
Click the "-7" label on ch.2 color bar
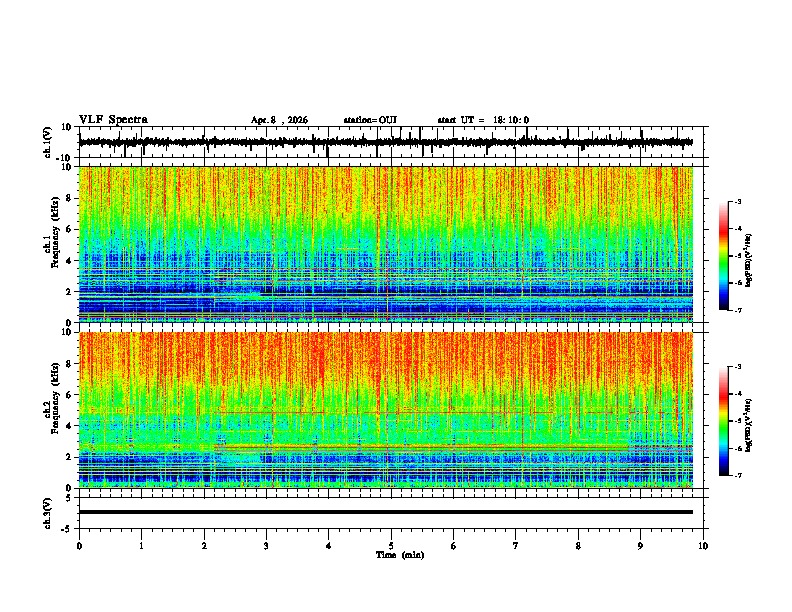738,475
